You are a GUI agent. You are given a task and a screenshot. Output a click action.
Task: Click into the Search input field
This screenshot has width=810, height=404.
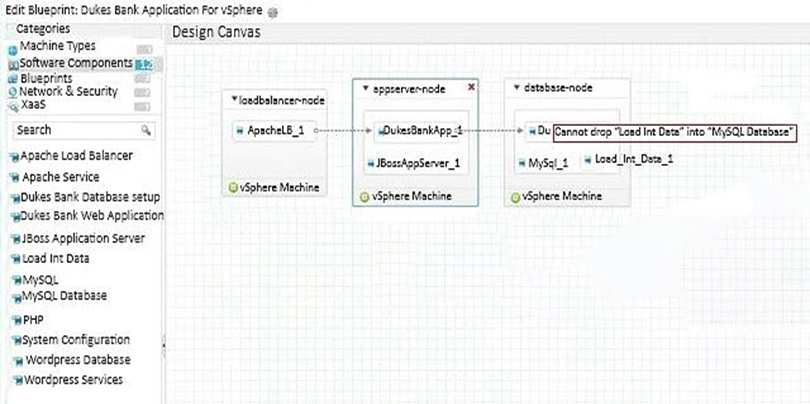point(75,130)
